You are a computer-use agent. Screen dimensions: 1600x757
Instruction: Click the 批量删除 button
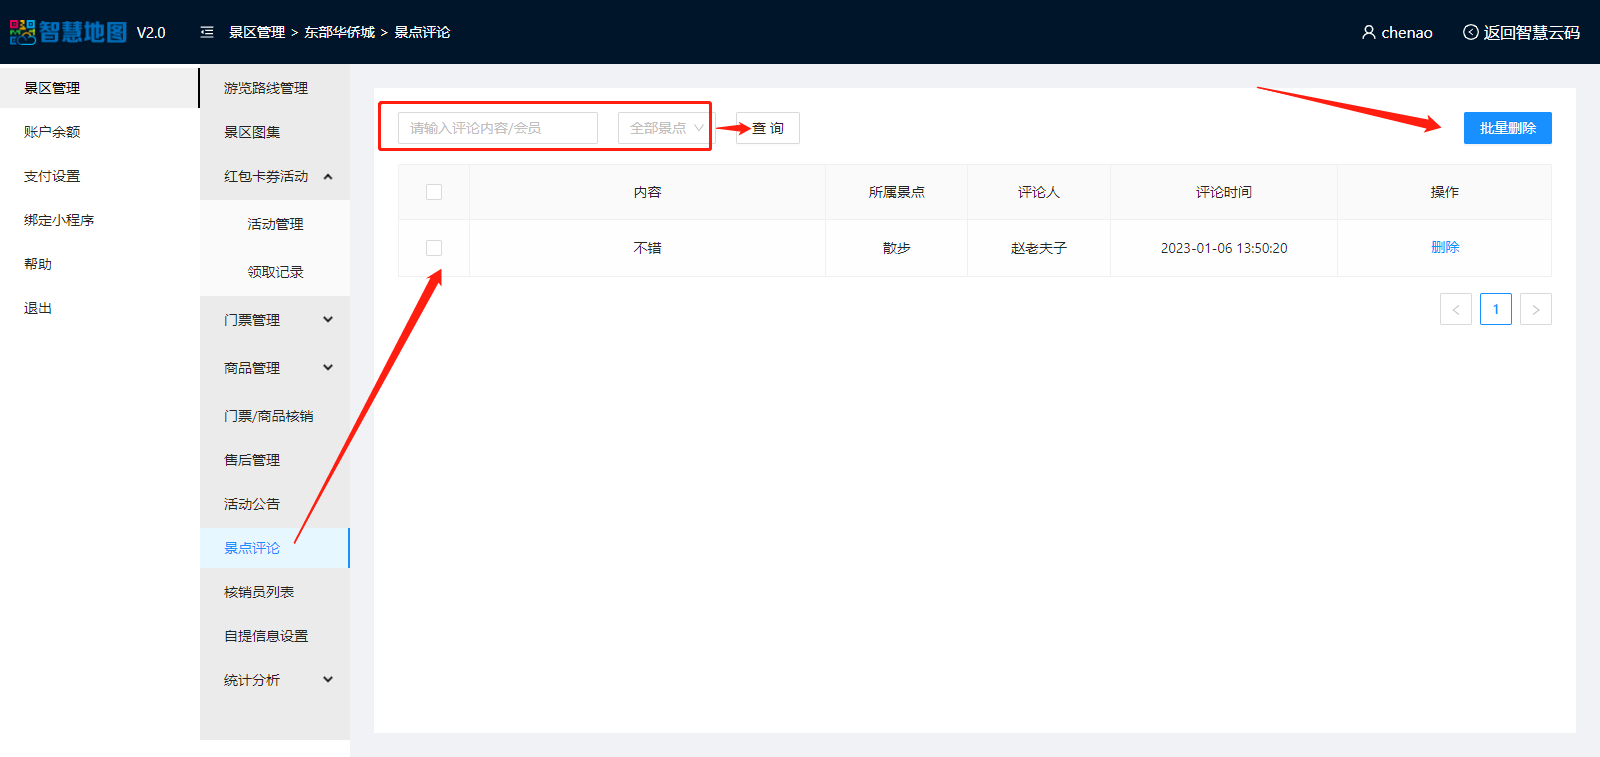(x=1507, y=128)
